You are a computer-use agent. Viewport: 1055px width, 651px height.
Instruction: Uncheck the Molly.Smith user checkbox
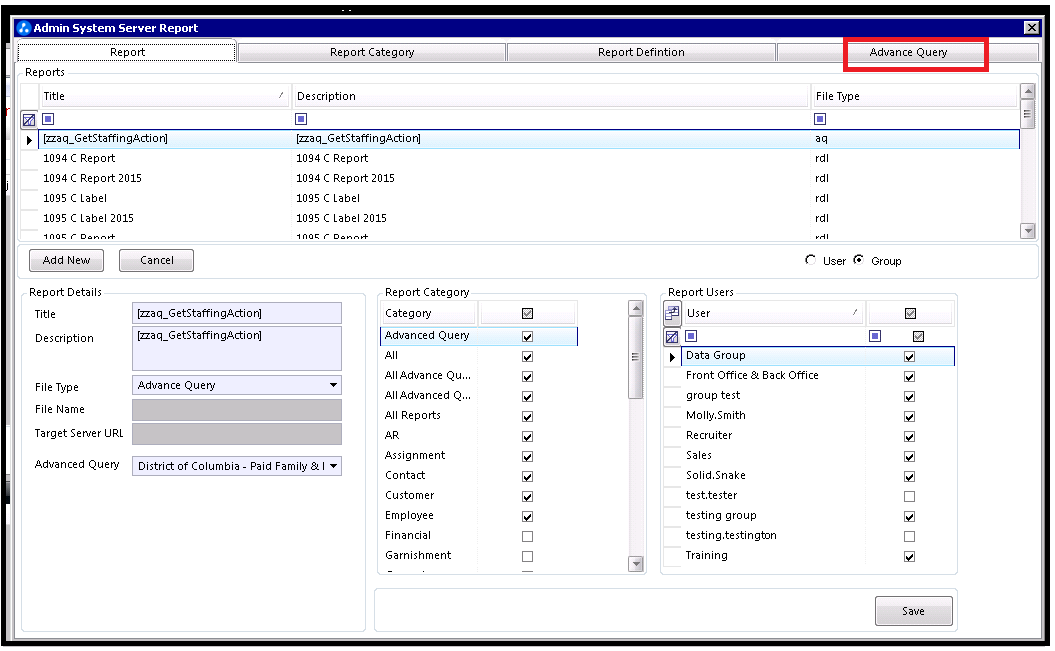tap(910, 416)
